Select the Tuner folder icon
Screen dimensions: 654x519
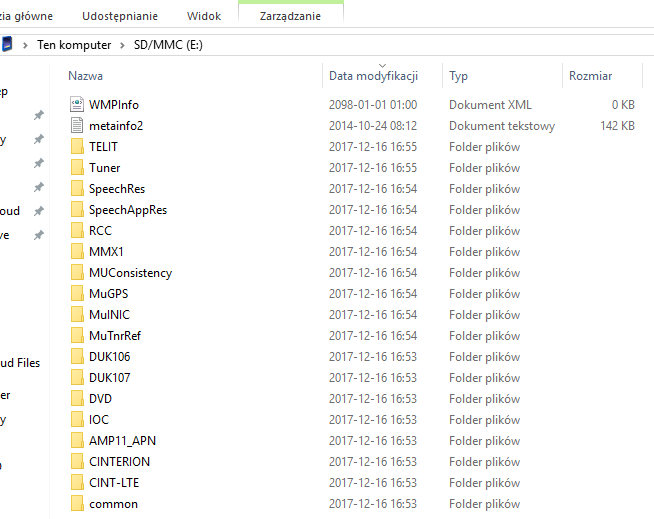[78, 168]
